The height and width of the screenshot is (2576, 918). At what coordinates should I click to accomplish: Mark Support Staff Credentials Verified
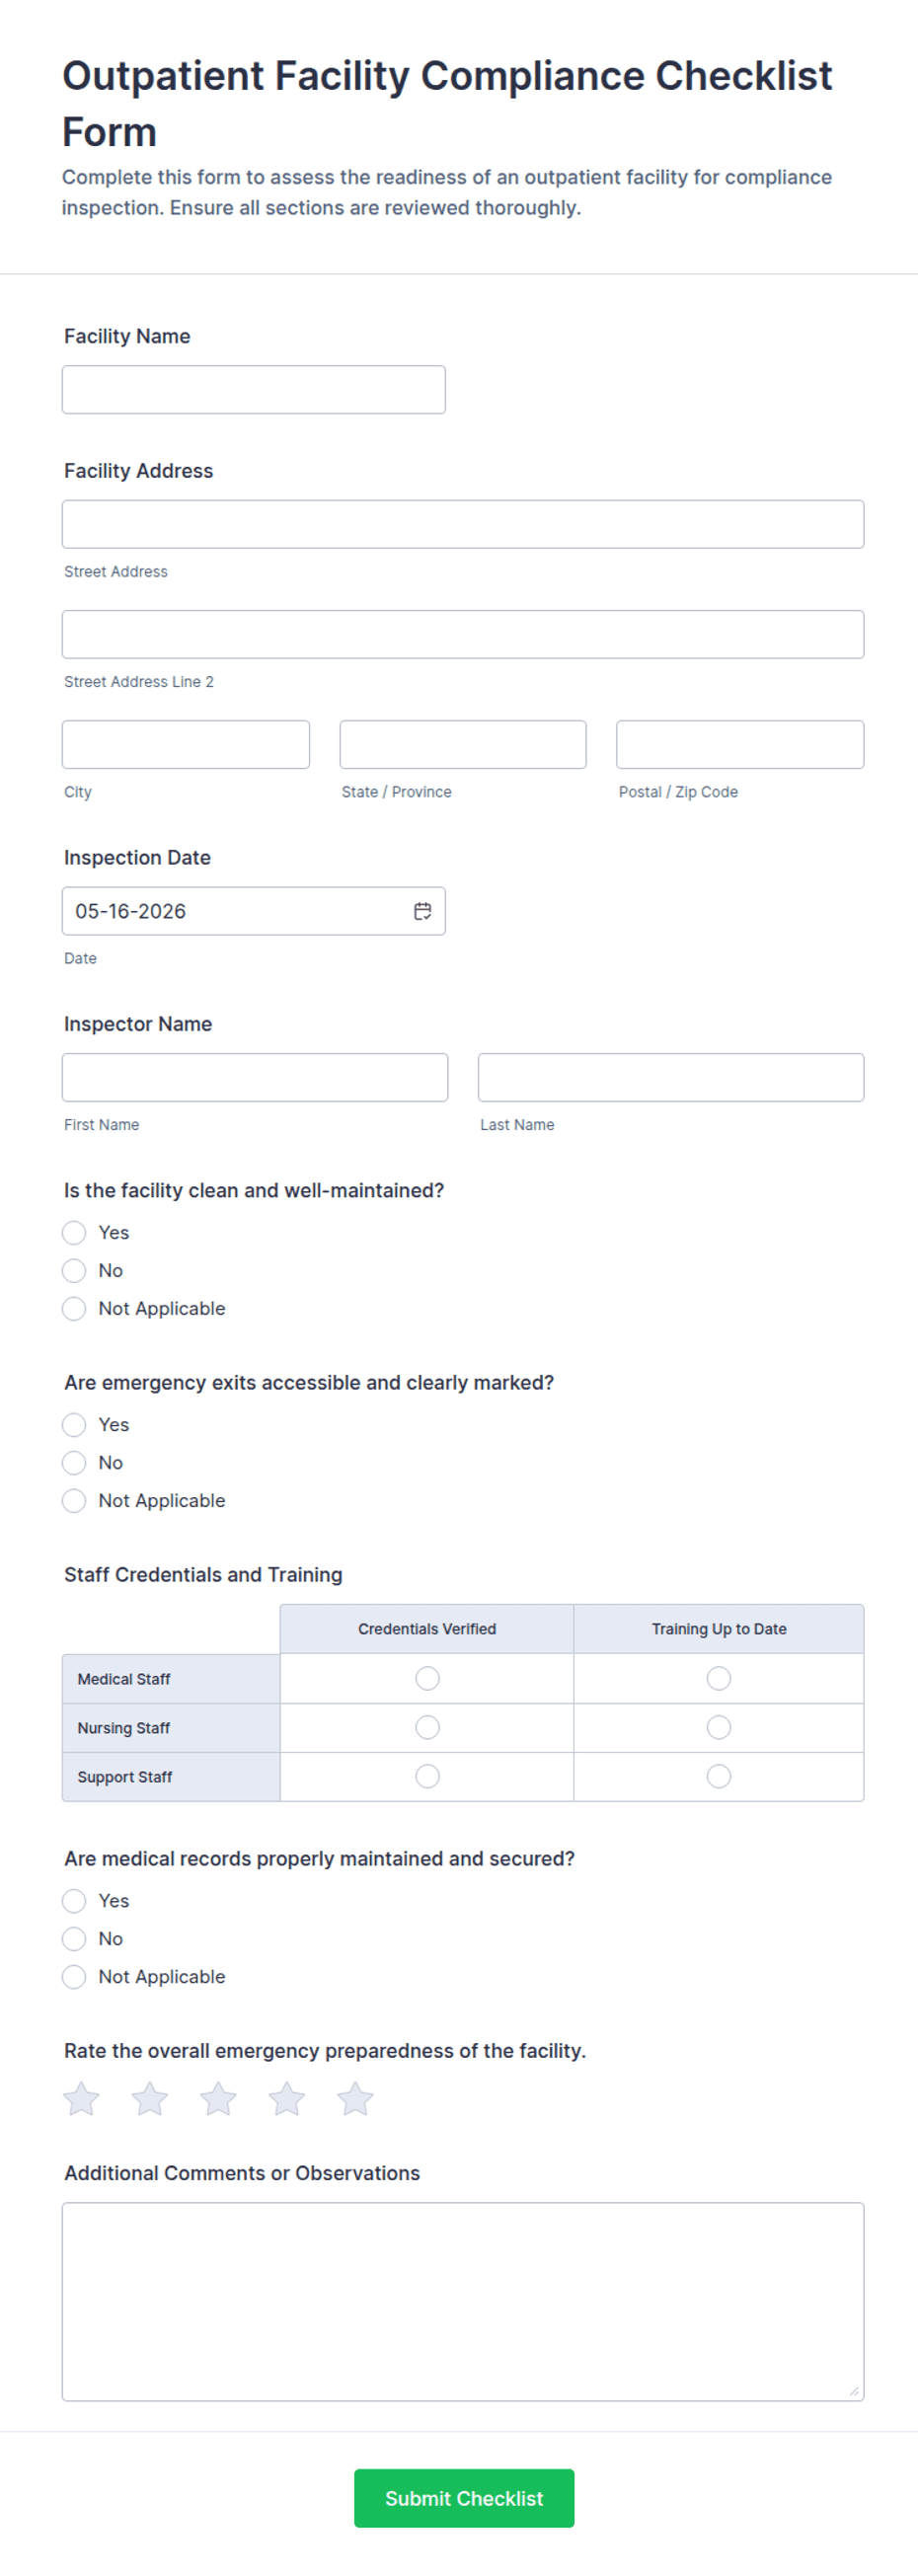(427, 1776)
